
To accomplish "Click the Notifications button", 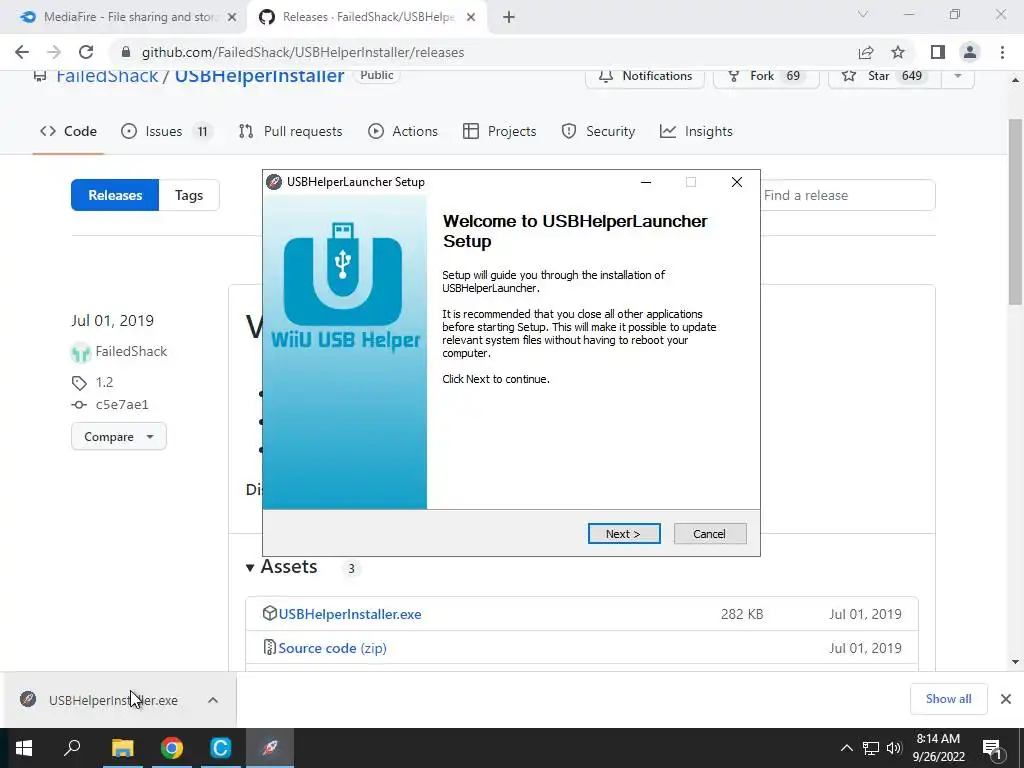I will tap(645, 76).
